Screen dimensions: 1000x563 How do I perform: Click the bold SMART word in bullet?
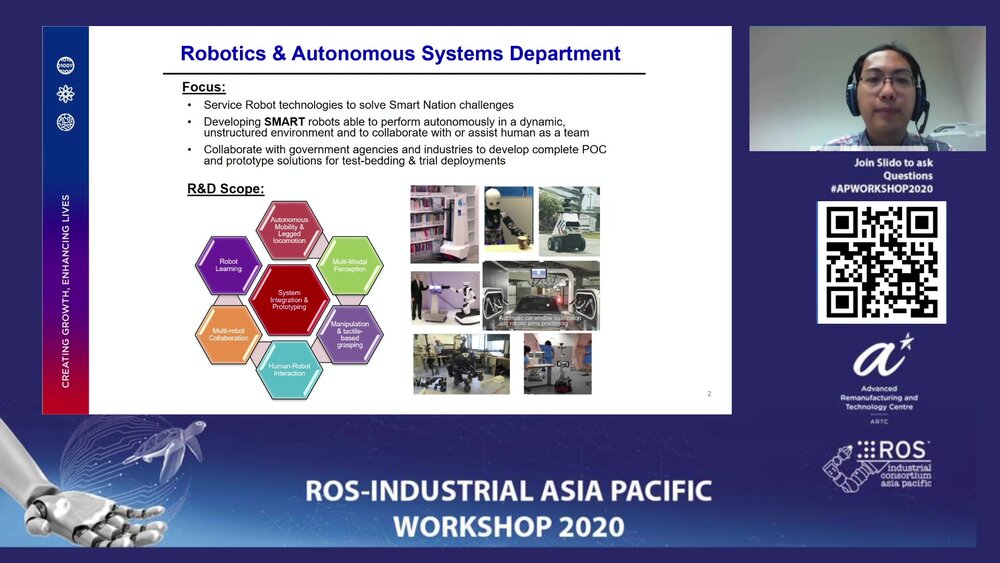pyautogui.click(x=284, y=121)
